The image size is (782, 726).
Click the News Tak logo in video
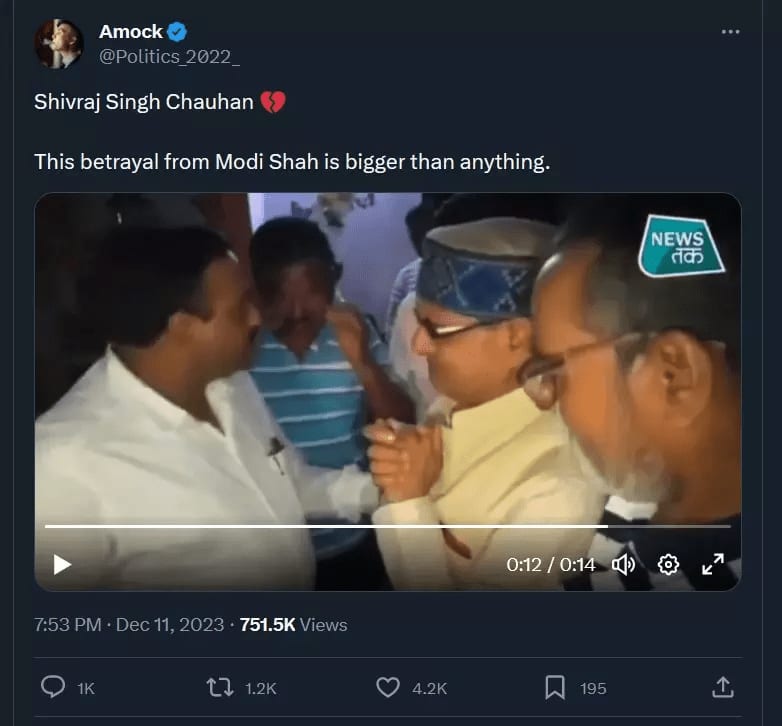pos(680,247)
